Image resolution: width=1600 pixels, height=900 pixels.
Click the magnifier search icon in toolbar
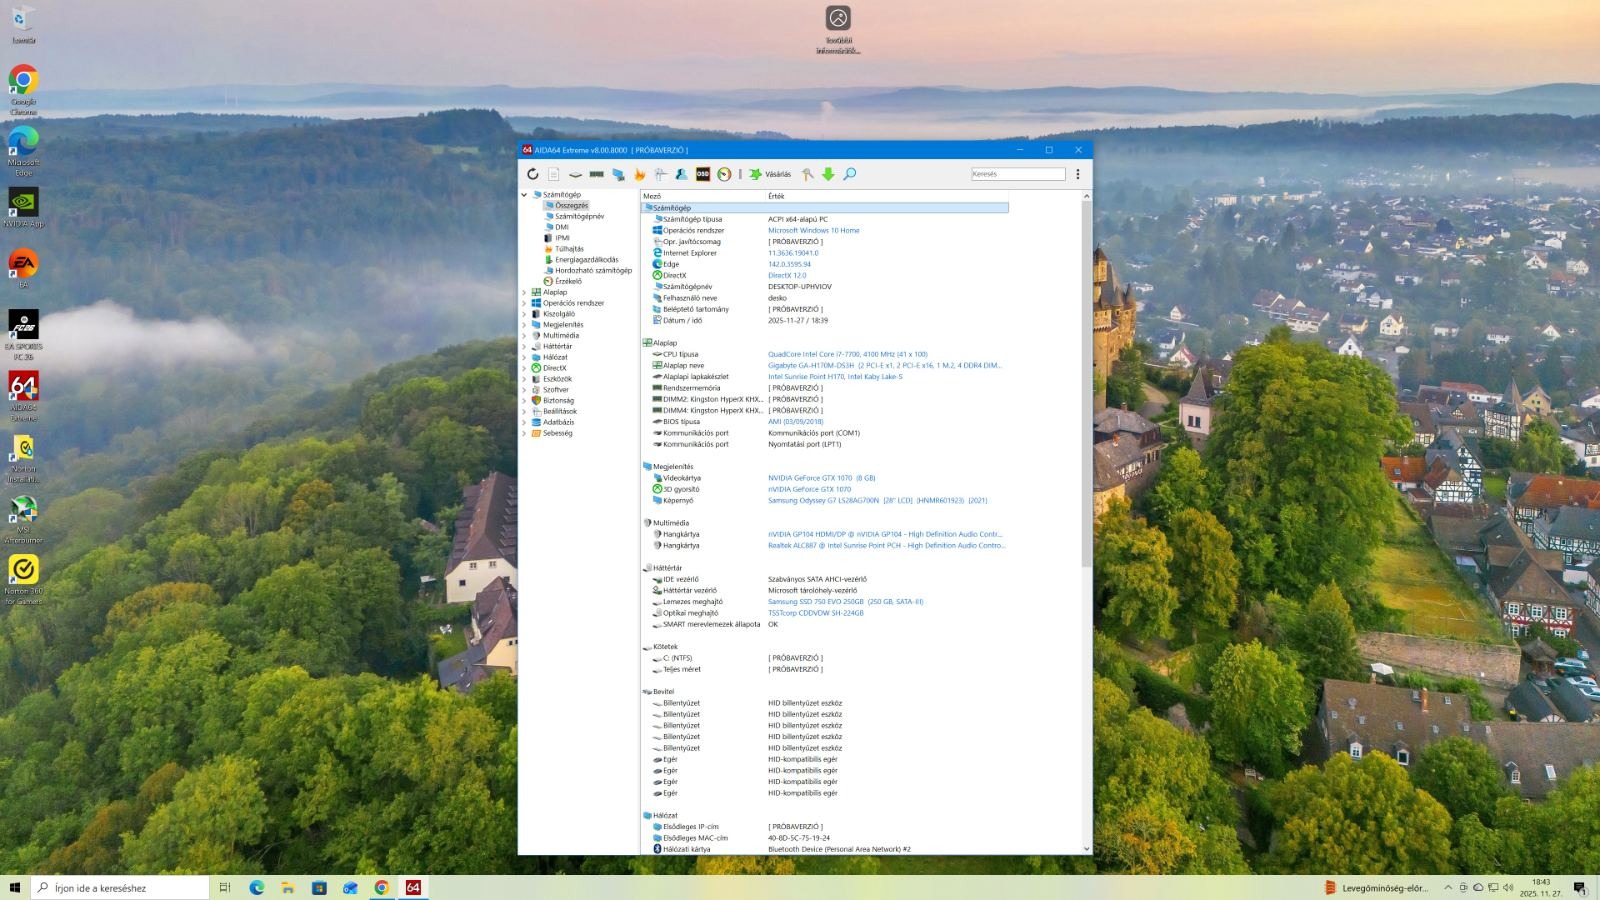point(850,174)
